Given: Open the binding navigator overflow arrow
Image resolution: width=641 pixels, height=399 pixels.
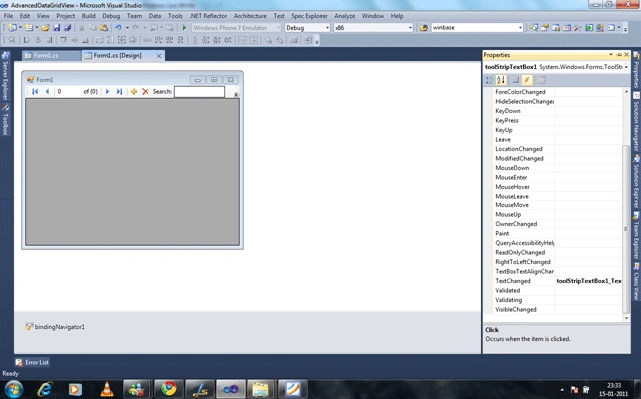Looking at the screenshot, I should [x=236, y=94].
